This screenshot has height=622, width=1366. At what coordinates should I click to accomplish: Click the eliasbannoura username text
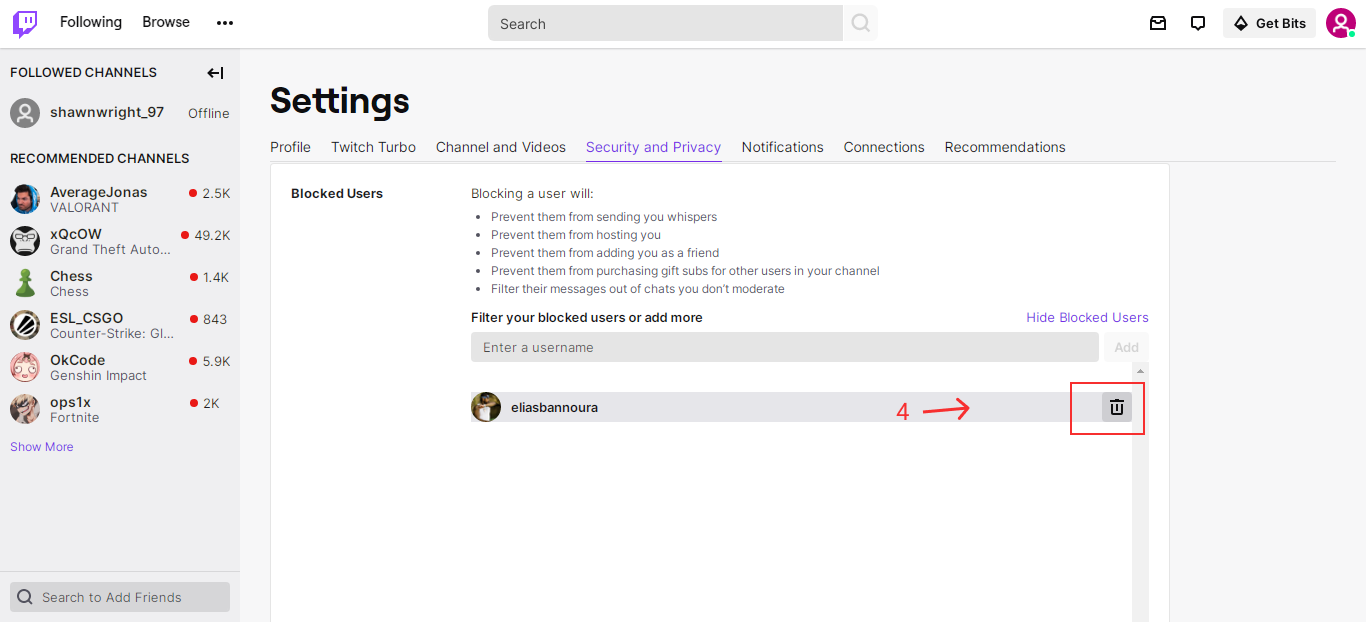[554, 407]
